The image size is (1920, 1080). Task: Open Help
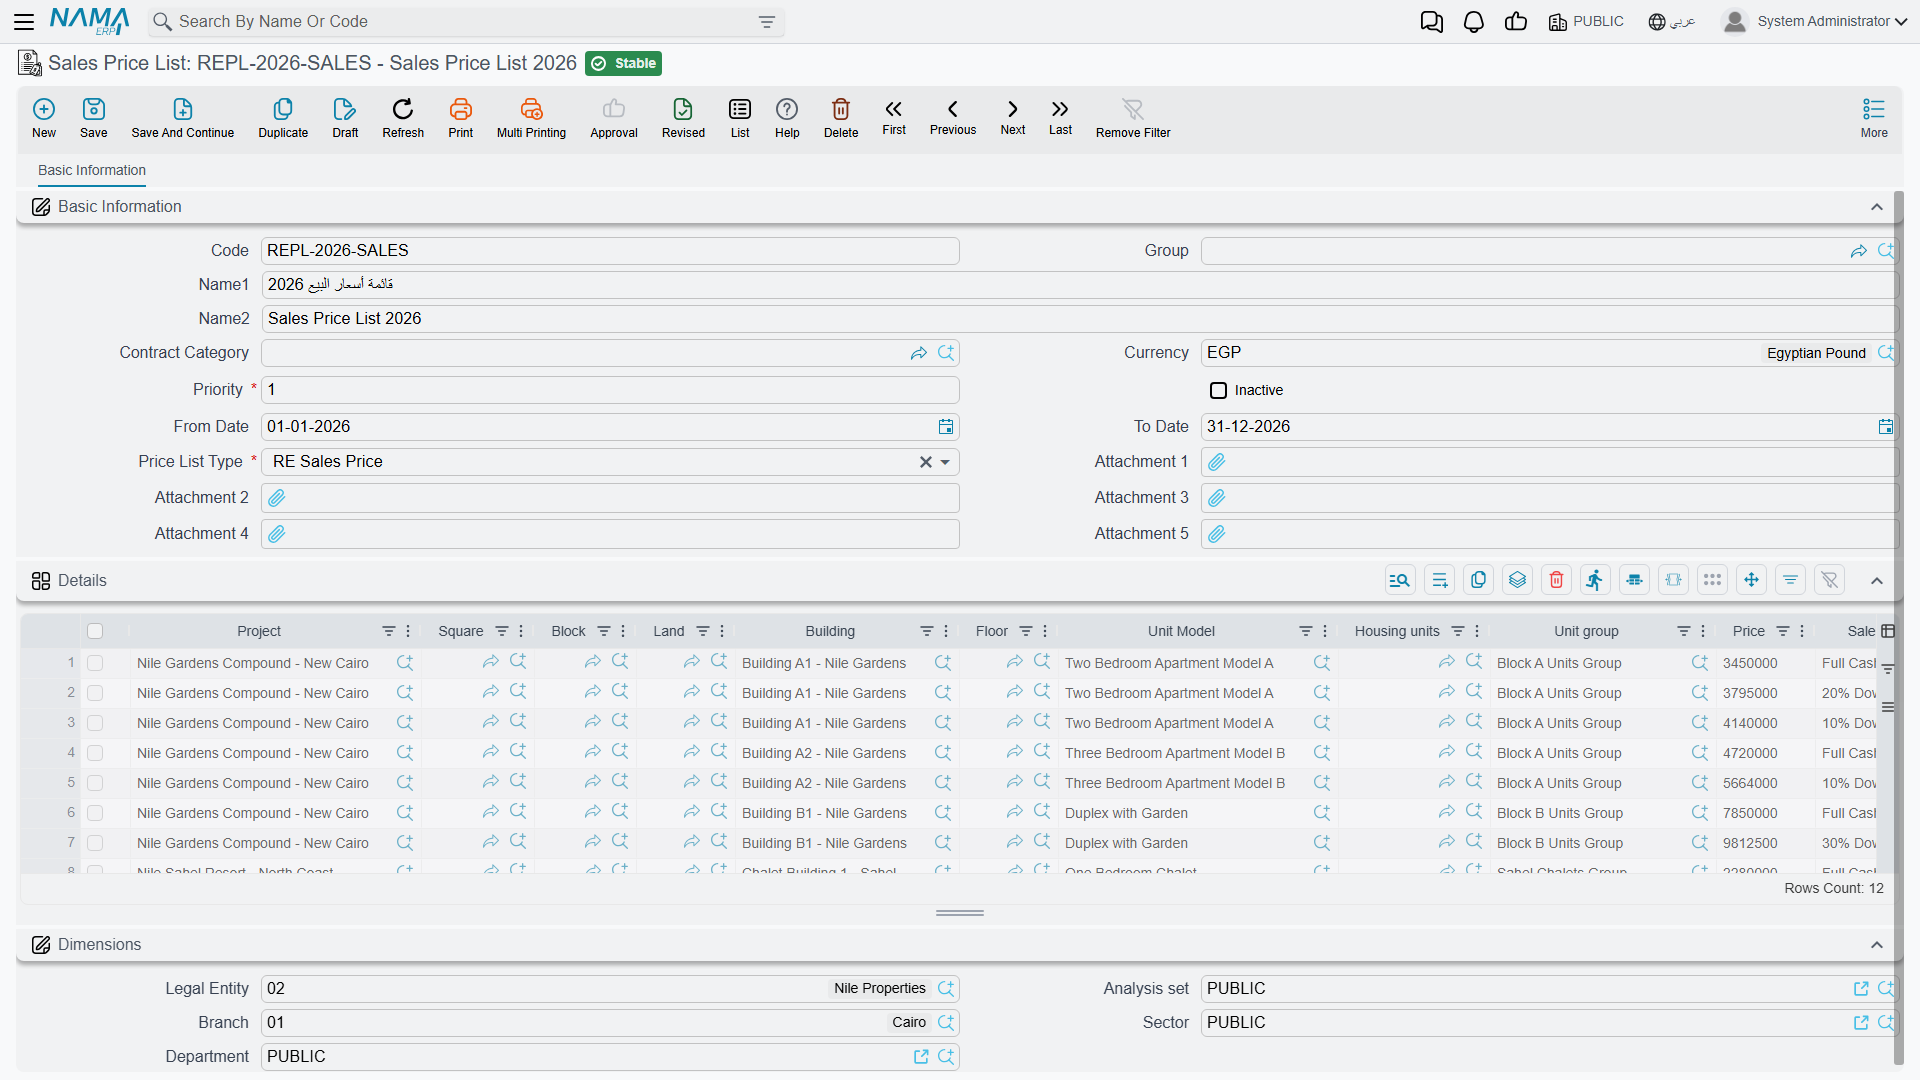coord(787,118)
